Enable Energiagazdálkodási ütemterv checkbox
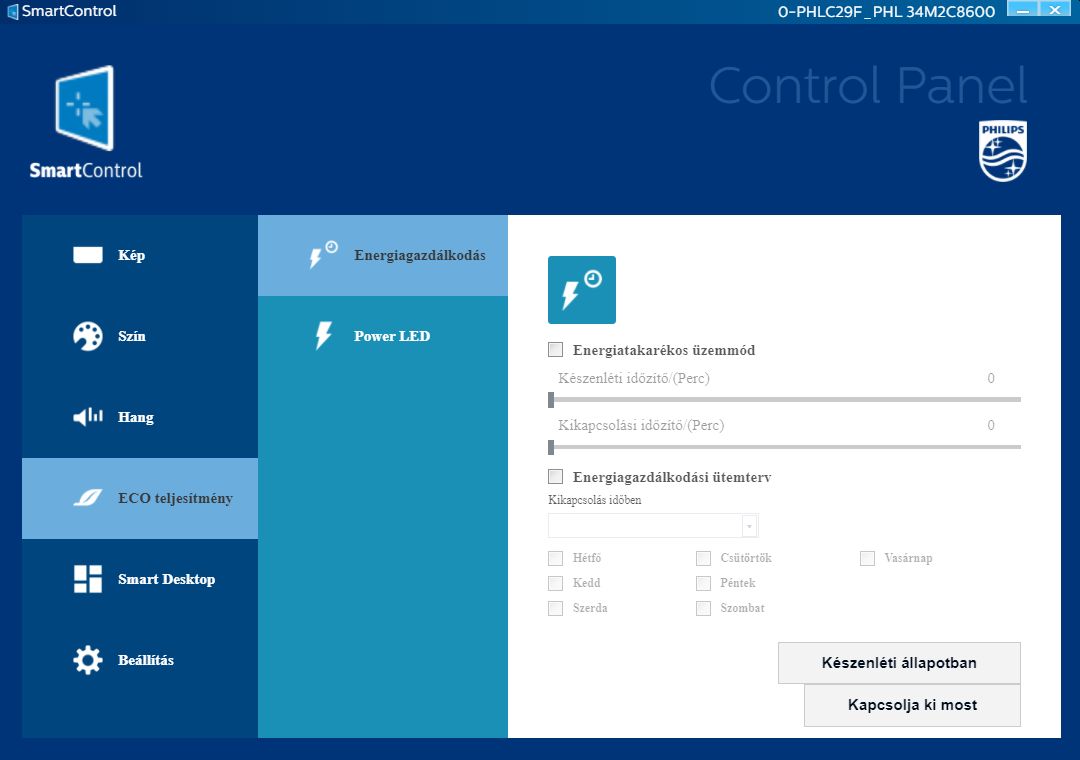Viewport: 1080px width, 760px height. [x=555, y=476]
